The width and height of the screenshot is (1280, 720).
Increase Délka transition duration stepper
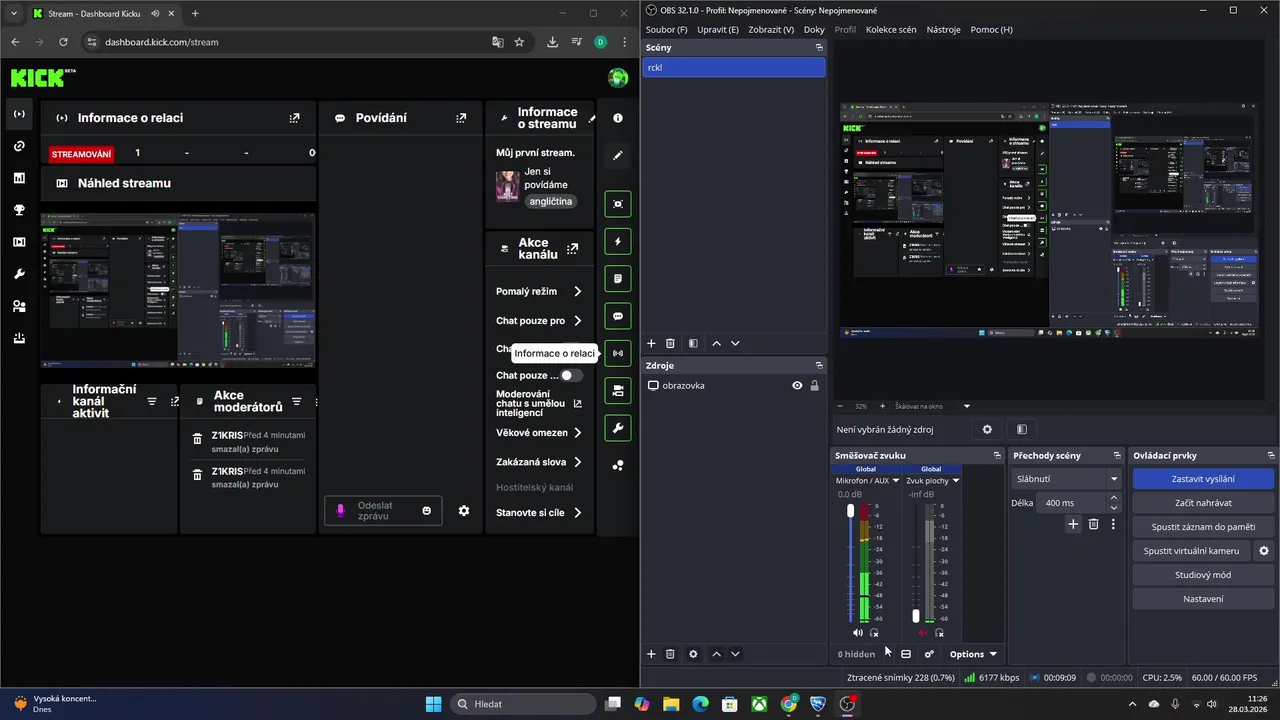click(x=1113, y=499)
